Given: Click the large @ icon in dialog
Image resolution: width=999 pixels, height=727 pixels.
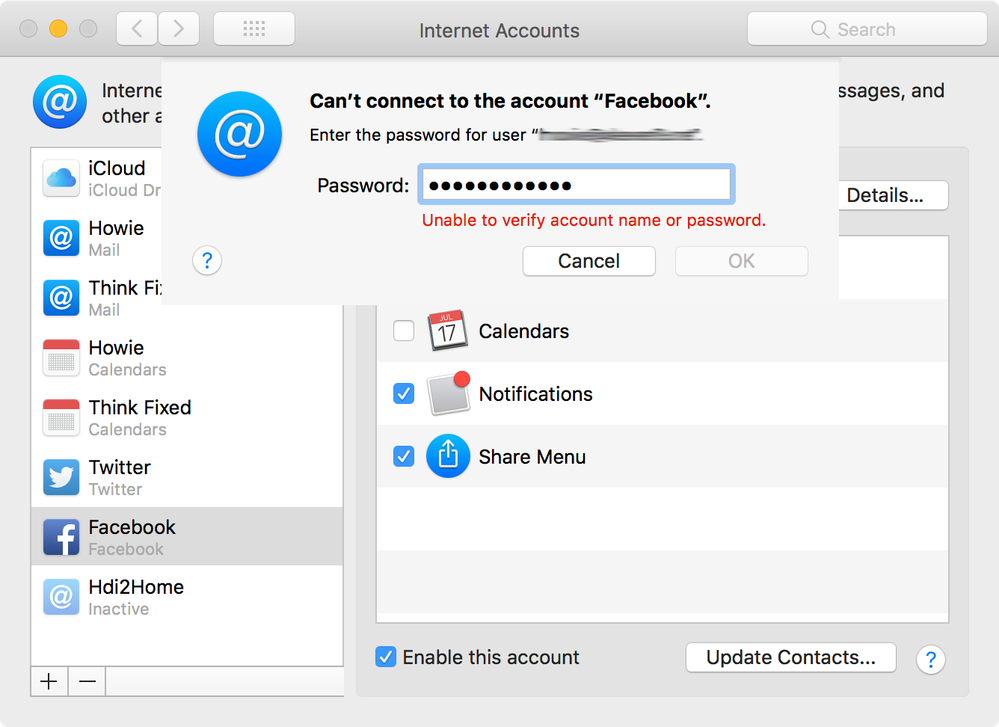Looking at the screenshot, I should 240,134.
